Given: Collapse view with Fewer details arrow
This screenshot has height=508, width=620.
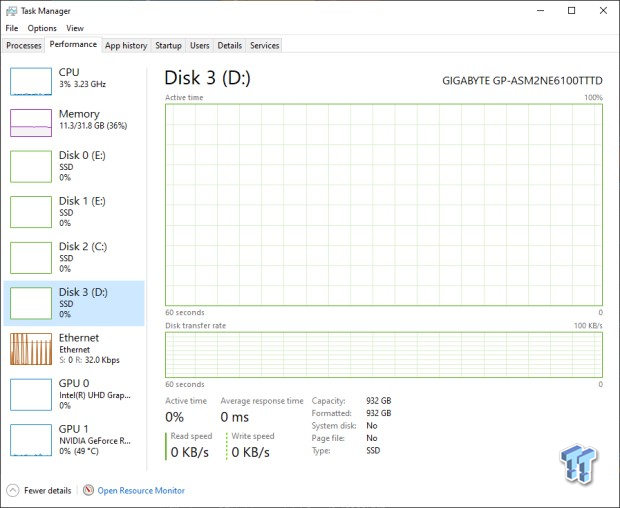Looking at the screenshot, I should [12, 490].
